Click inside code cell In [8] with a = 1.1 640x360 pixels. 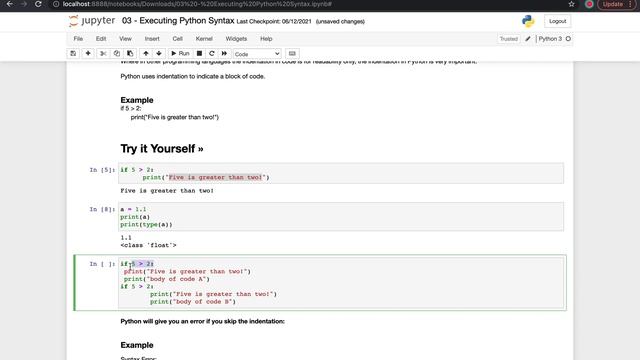(x=341, y=217)
